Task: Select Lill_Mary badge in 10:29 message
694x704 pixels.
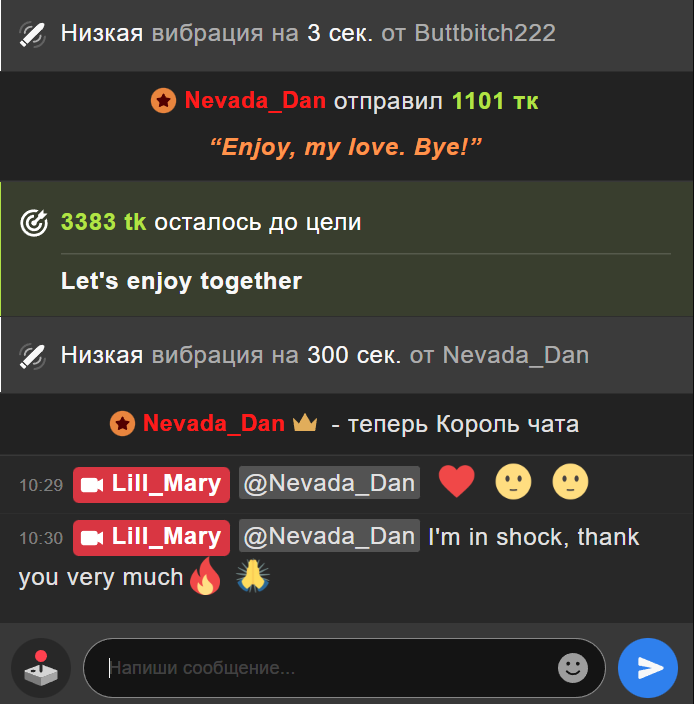Action: click(x=151, y=484)
